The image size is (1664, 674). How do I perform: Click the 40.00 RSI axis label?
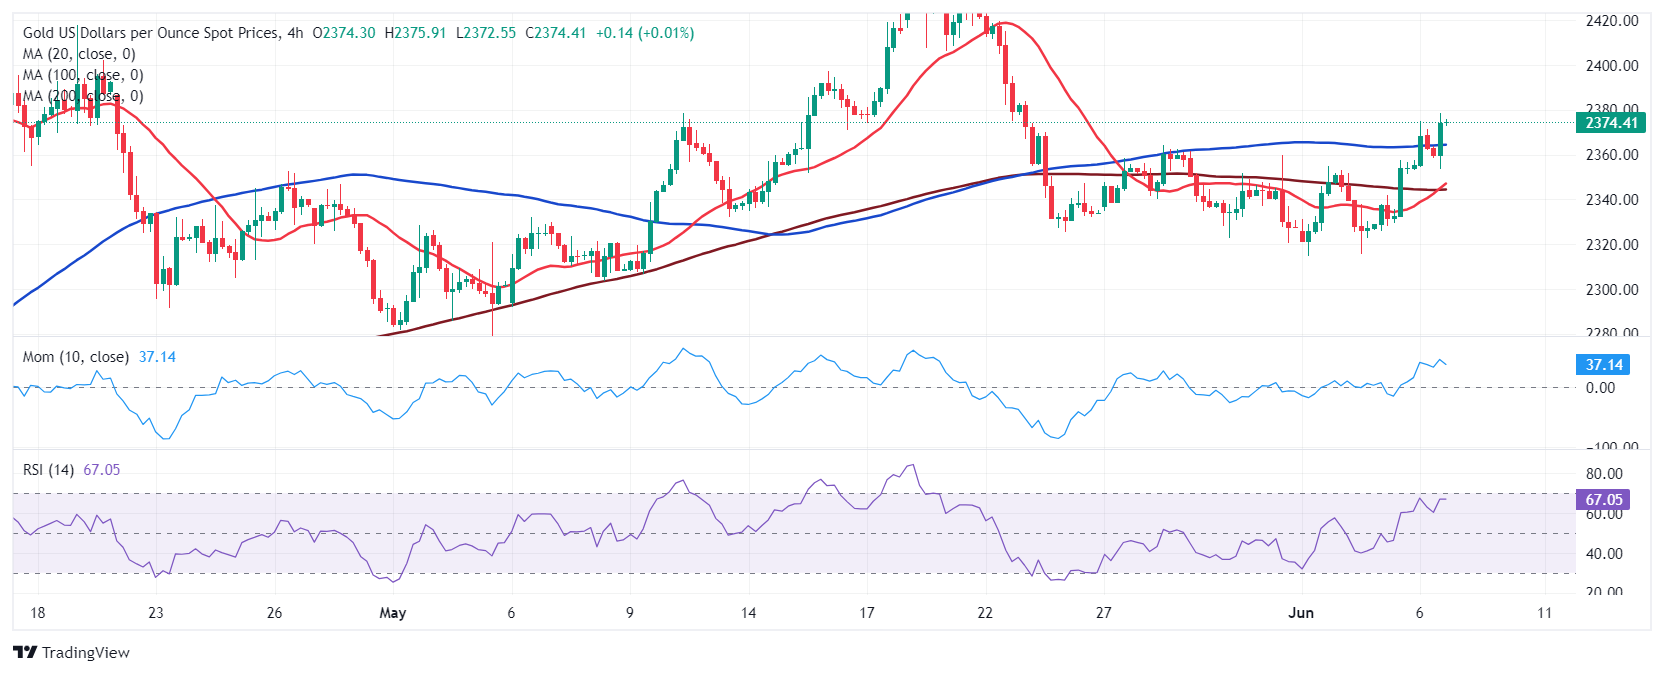tap(1604, 553)
